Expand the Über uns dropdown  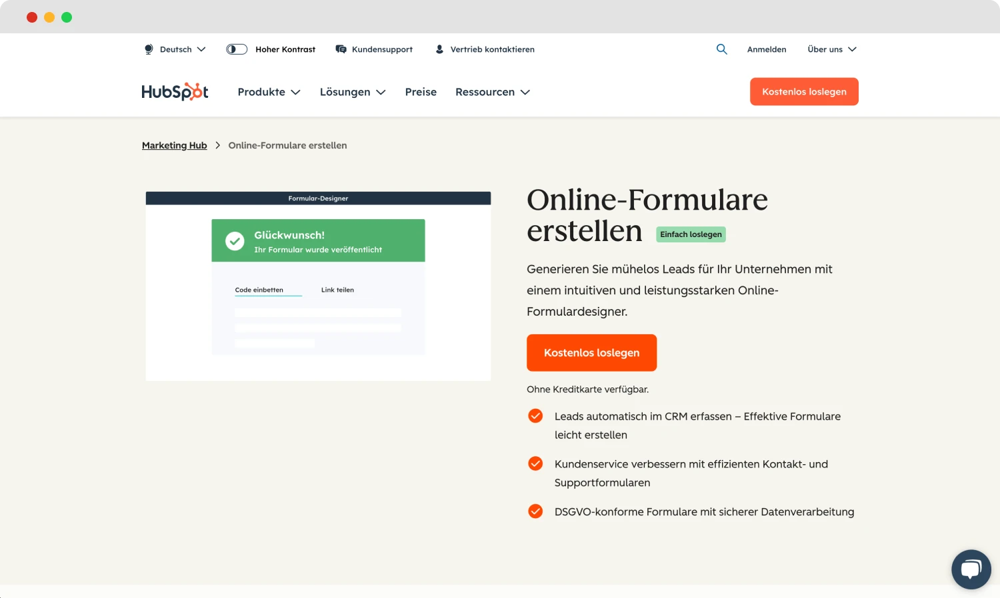point(831,48)
